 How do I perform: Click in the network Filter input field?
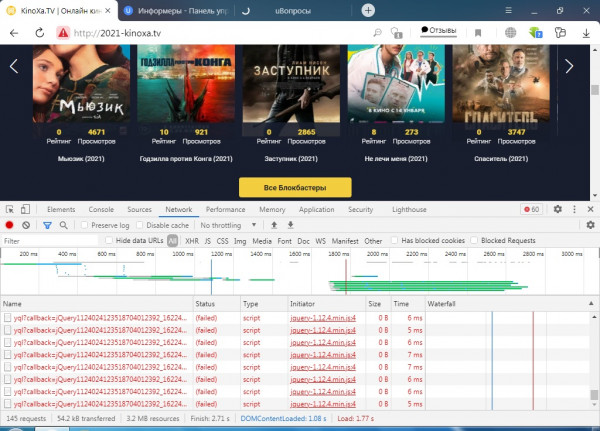point(50,241)
